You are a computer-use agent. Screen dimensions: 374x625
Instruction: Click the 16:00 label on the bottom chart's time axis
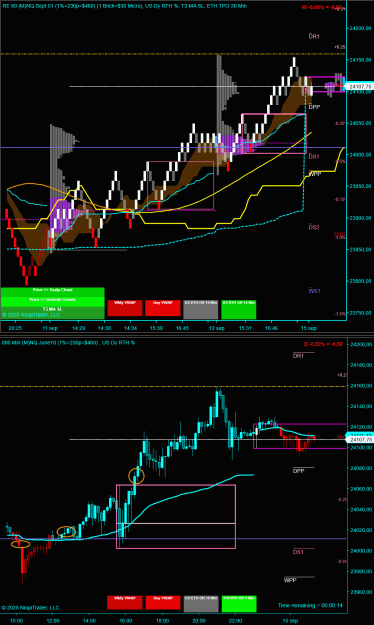(x=126, y=621)
